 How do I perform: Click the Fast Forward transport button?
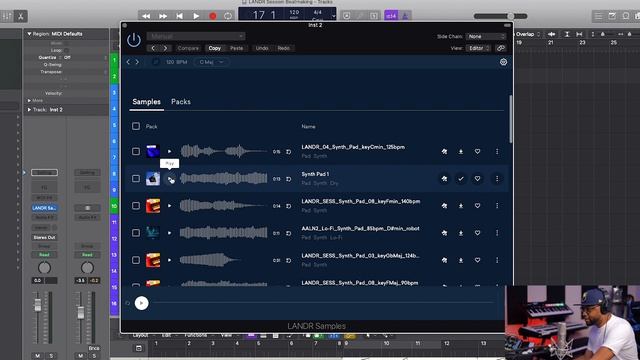[163, 16]
